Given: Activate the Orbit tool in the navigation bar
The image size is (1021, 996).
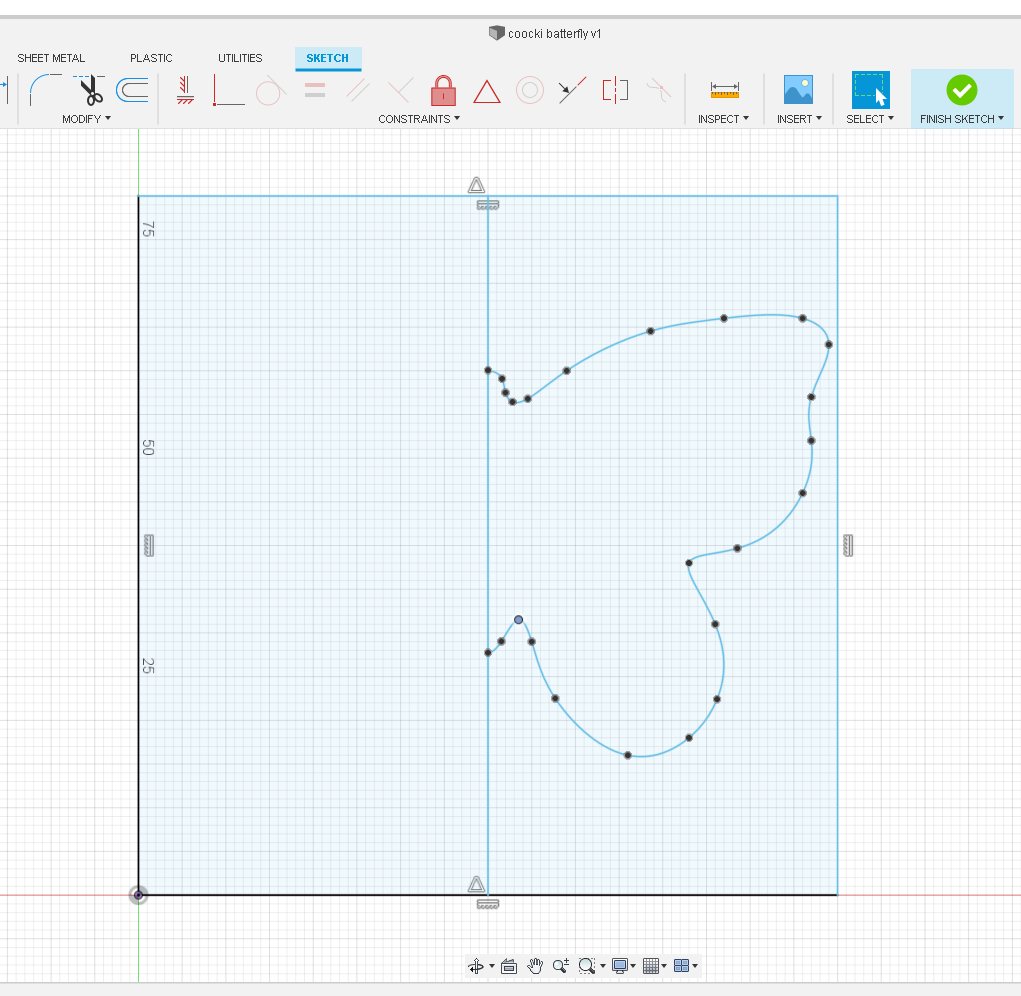Looking at the screenshot, I should coord(477,966).
